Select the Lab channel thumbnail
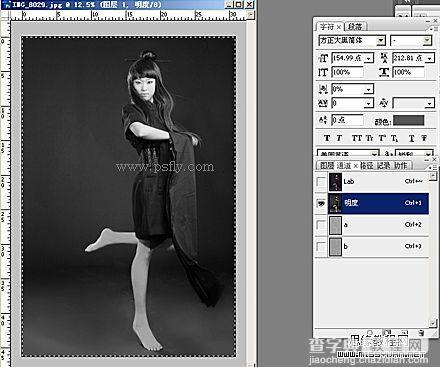440x367 pixels. point(335,182)
